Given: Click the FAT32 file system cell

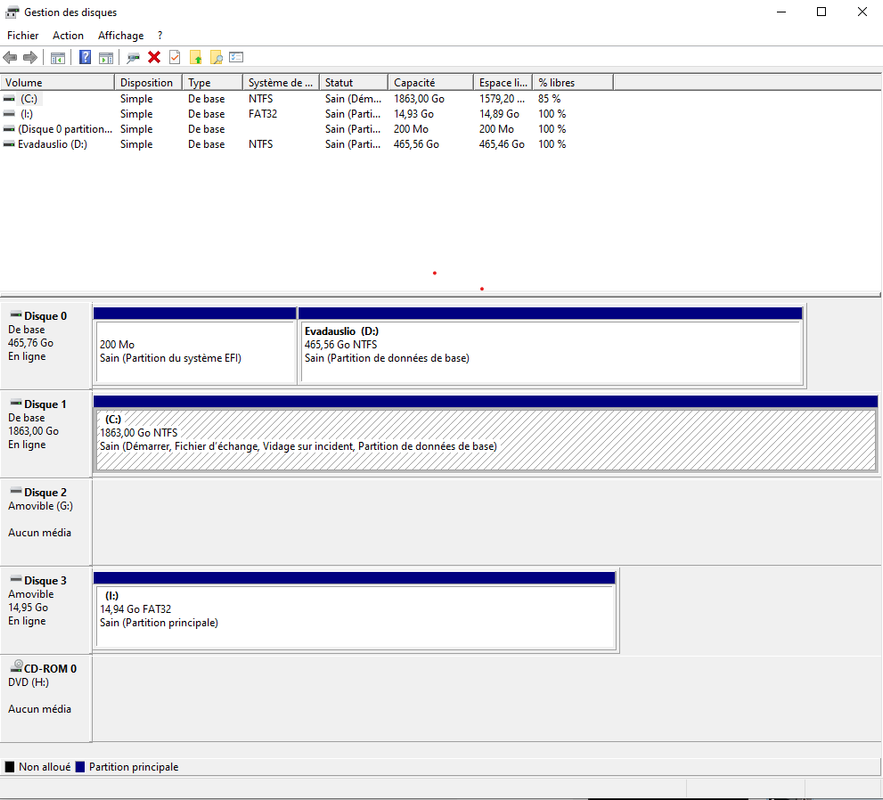Looking at the screenshot, I should [x=262, y=114].
